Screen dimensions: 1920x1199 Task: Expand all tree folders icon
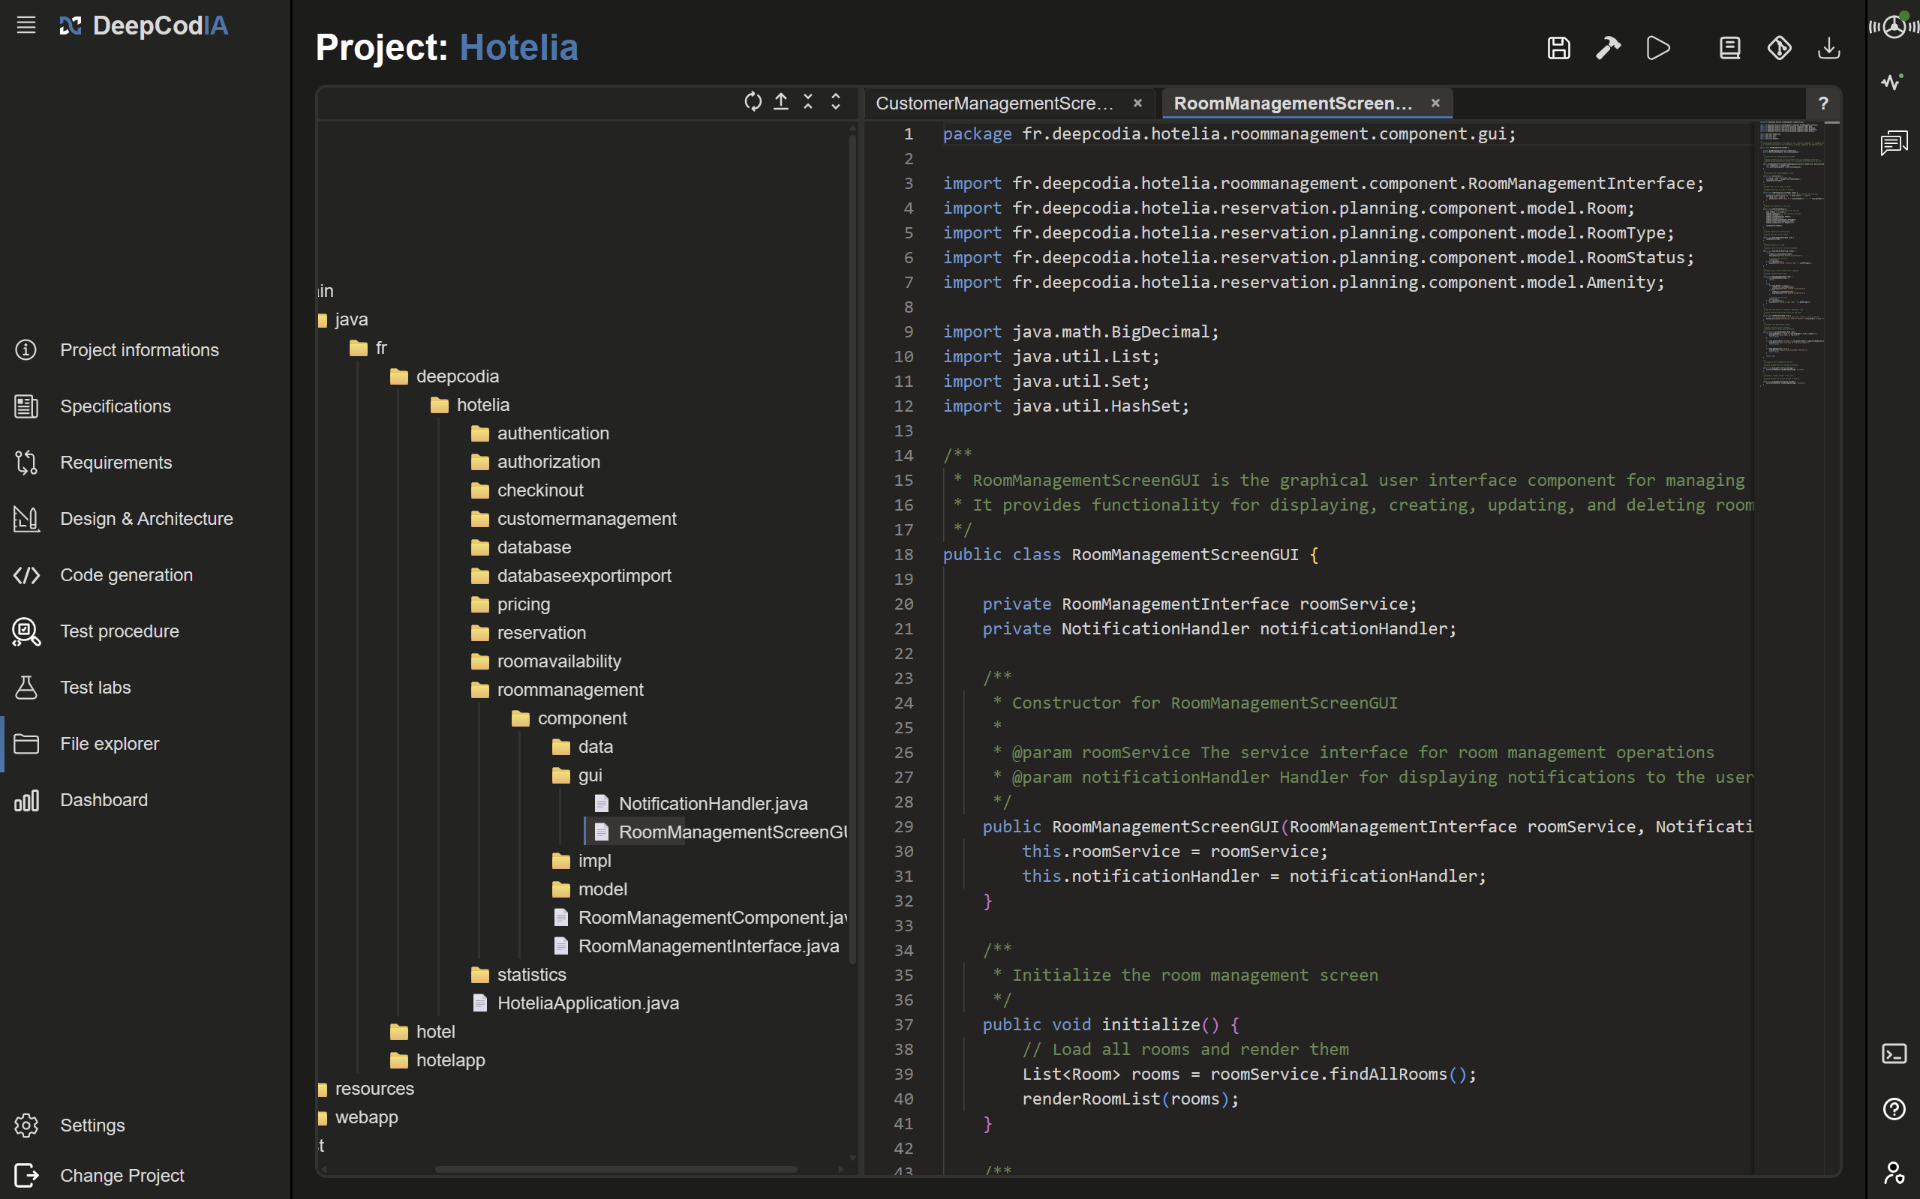836,102
